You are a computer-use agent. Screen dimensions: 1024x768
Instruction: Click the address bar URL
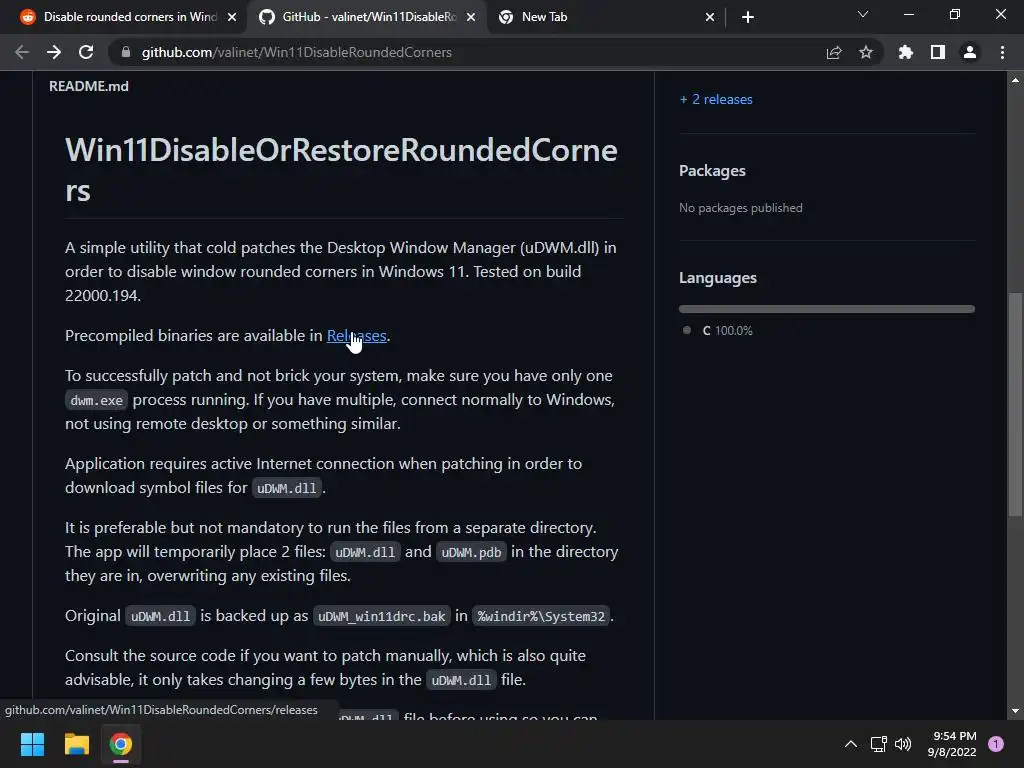[x=296, y=52]
